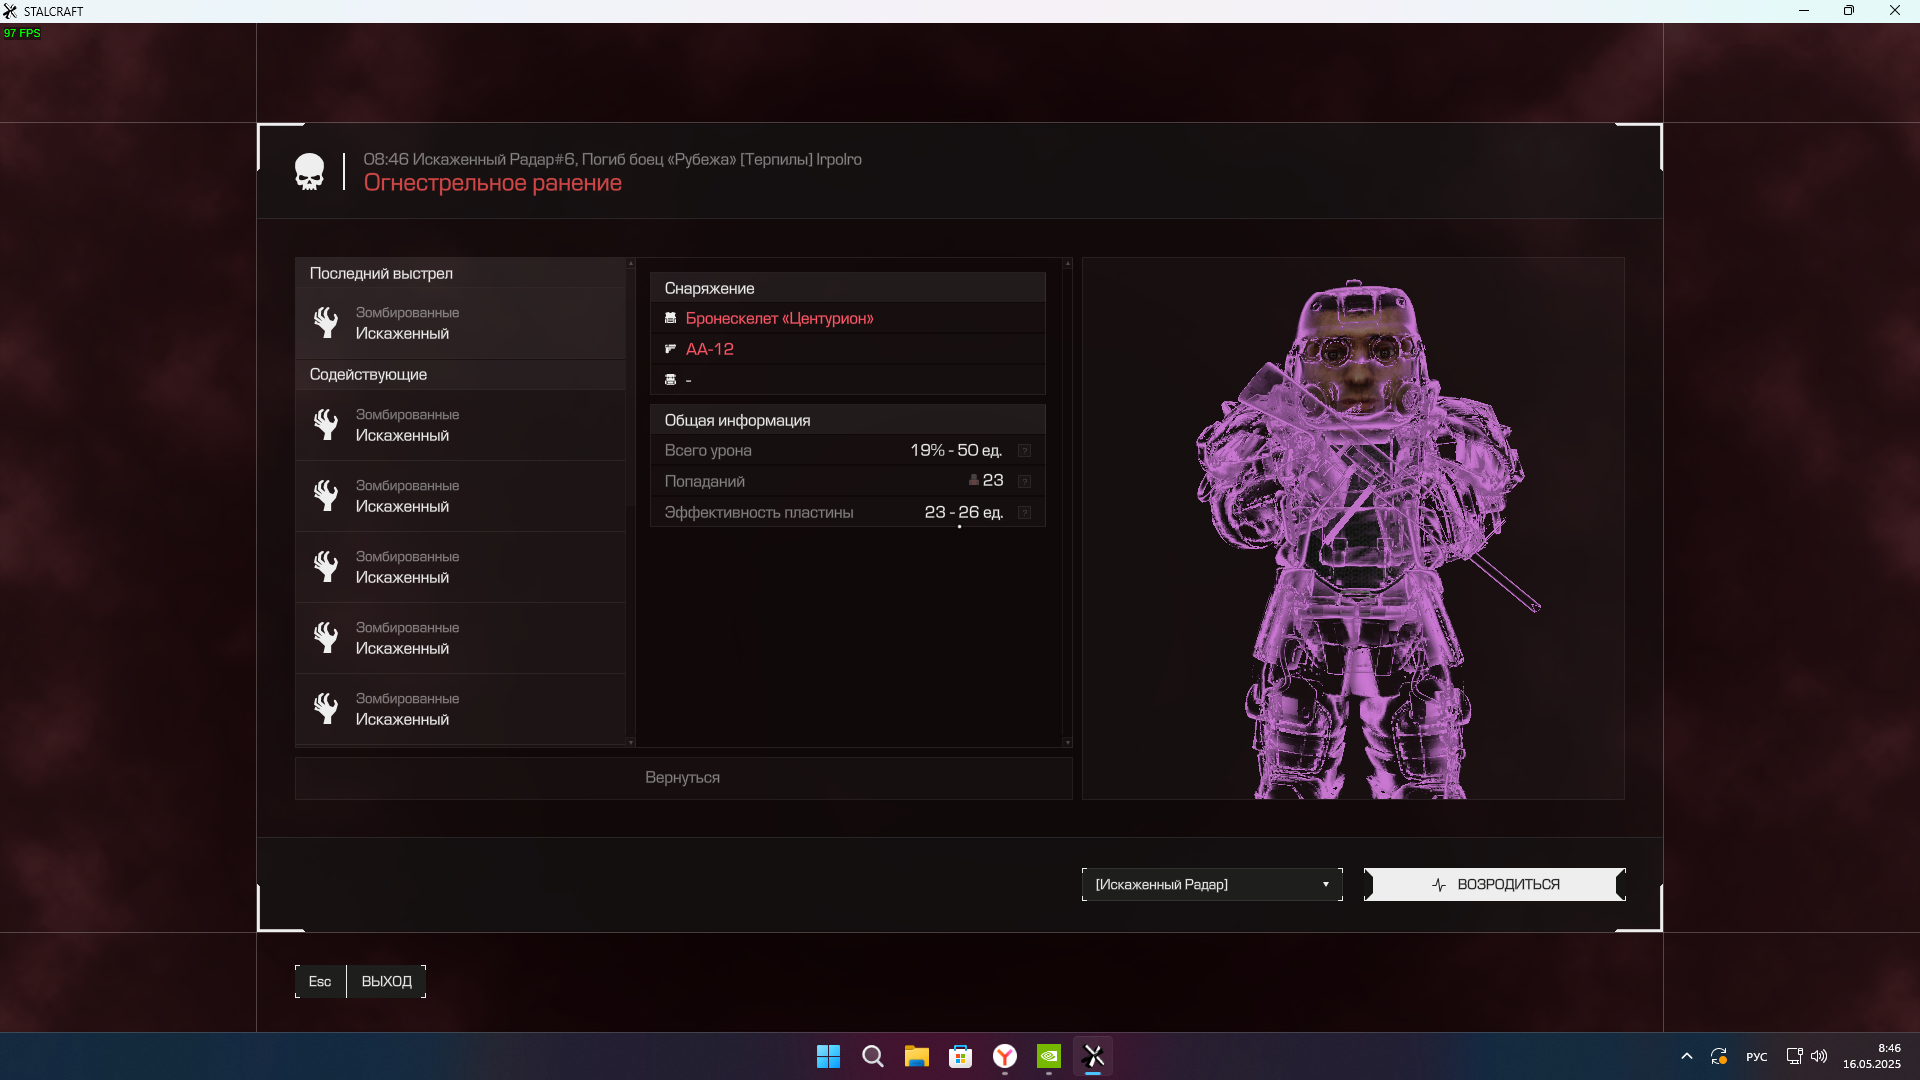
Task: Click Общая информация section header
Action: (848, 420)
